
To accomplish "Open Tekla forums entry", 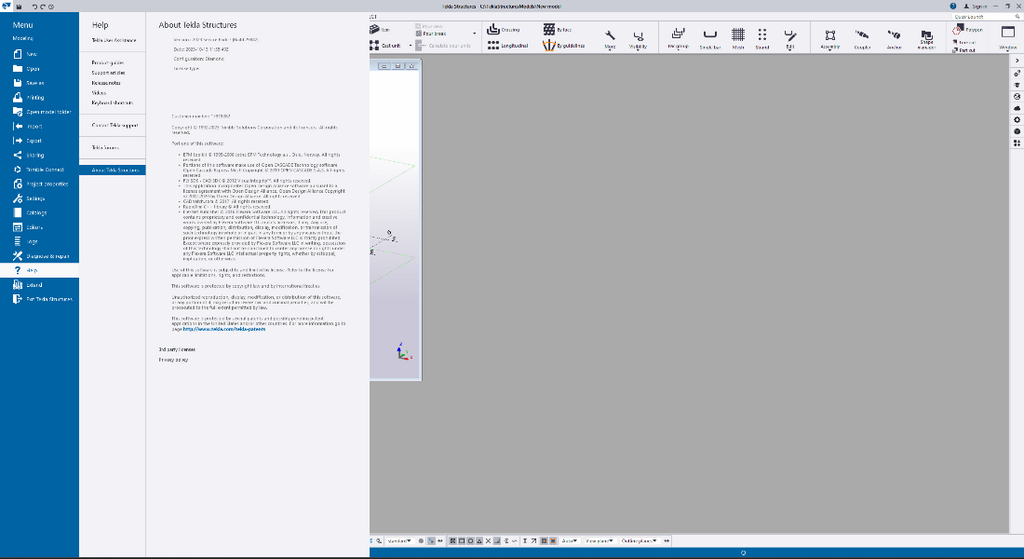I will 105,148.
